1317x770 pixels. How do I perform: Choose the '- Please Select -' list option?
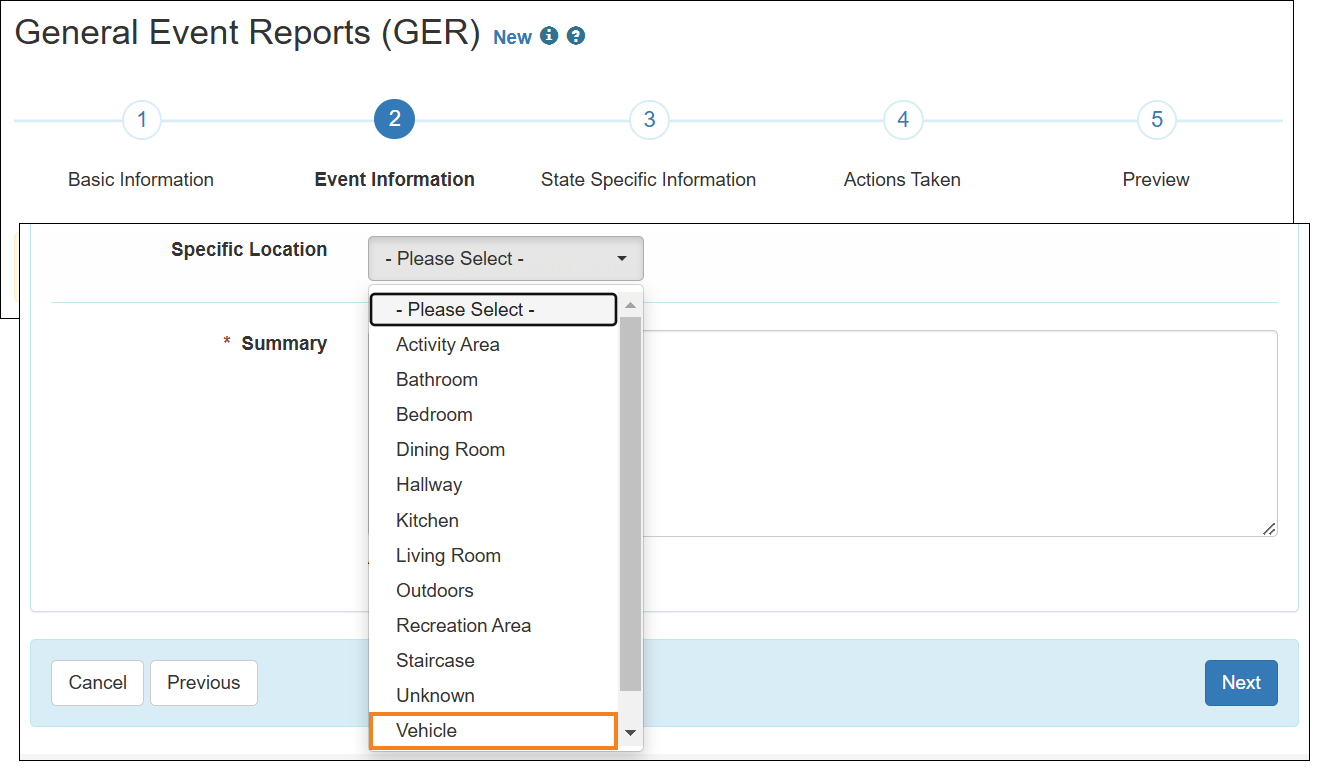tap(494, 310)
